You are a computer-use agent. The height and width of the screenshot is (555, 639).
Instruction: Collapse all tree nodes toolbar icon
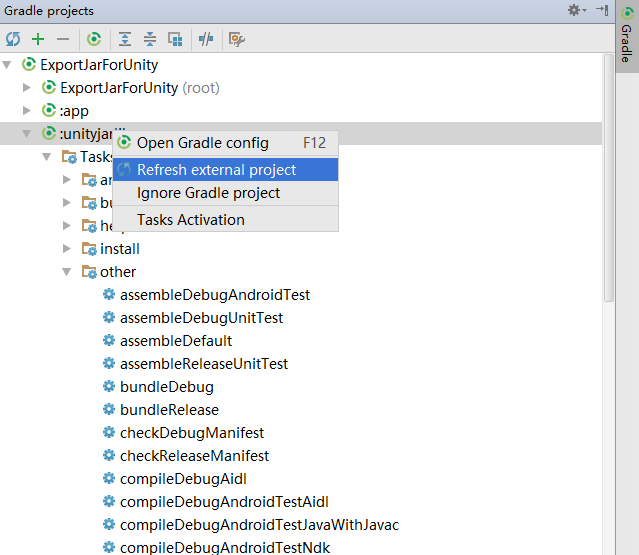tap(150, 39)
